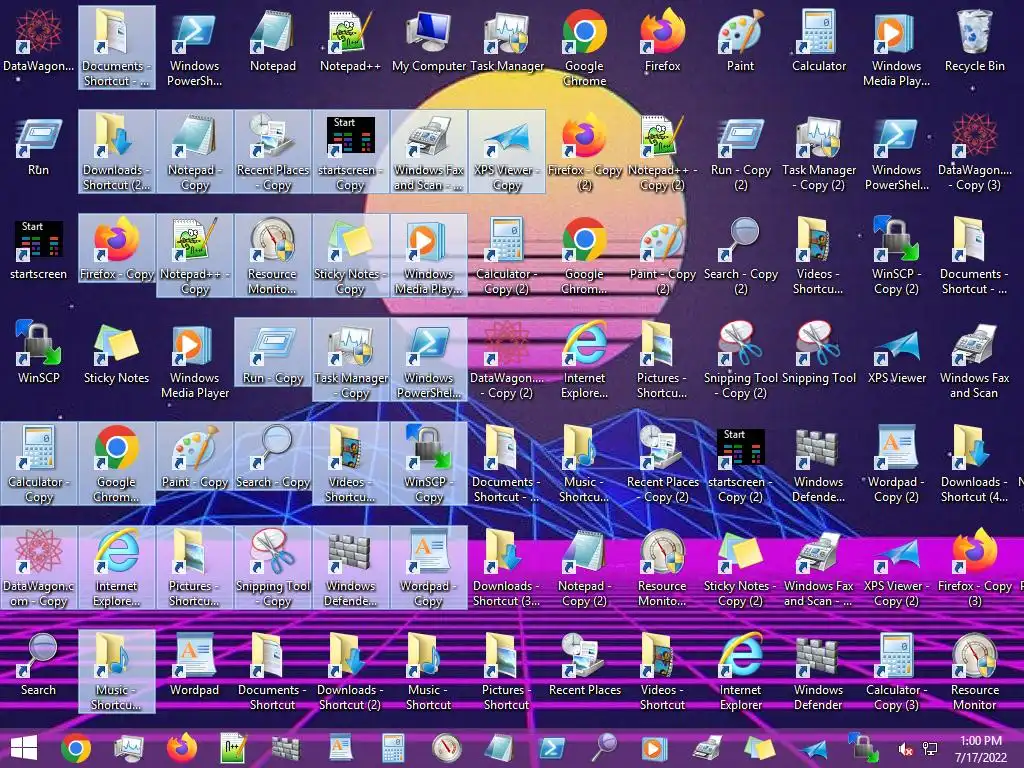Viewport: 1024px width, 768px height.
Task: Select the WinSCP - Copy (2) desktop icon
Action: pos(897,257)
